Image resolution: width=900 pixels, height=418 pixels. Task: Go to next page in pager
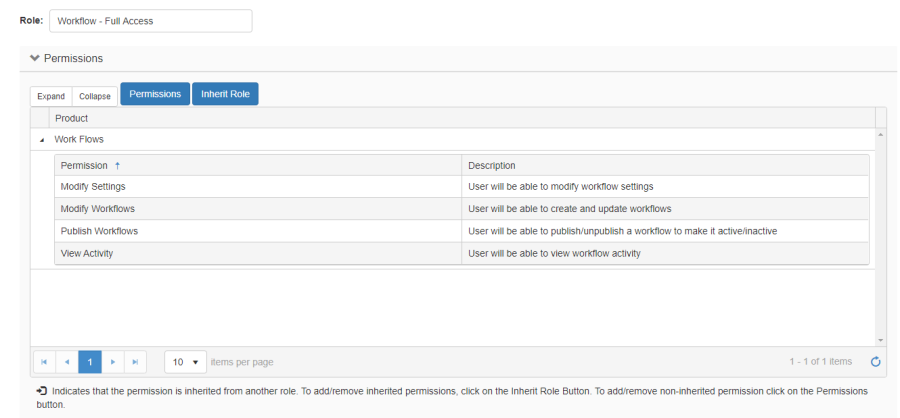(x=113, y=361)
